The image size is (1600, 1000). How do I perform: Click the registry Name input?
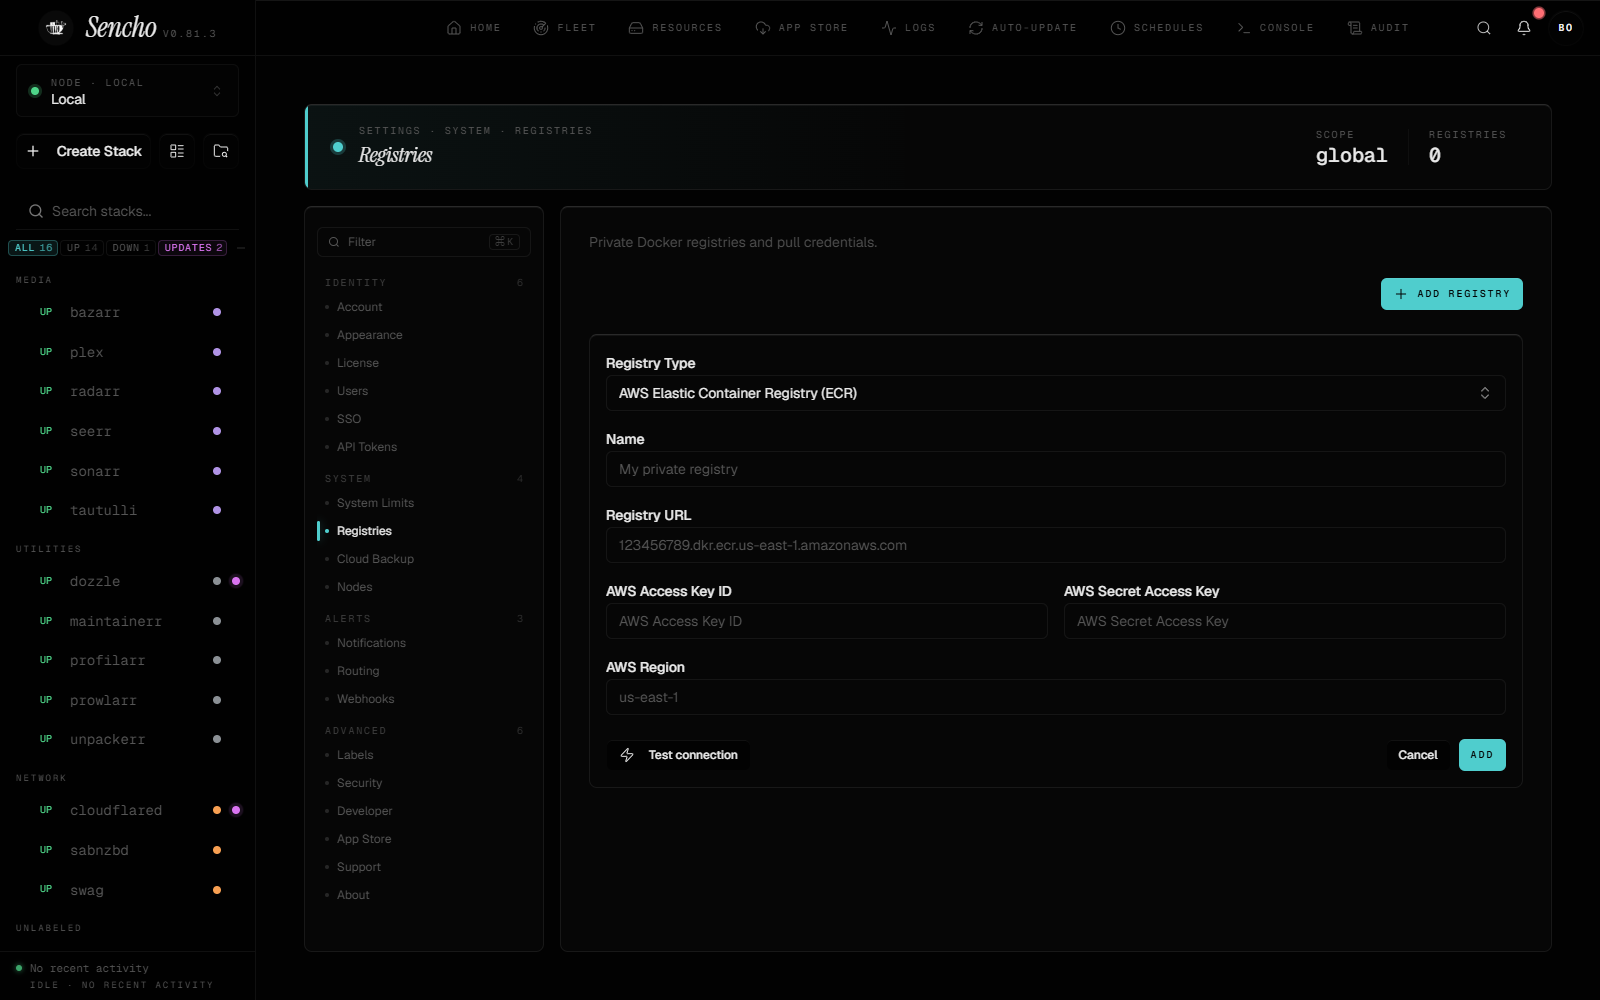coord(1055,469)
